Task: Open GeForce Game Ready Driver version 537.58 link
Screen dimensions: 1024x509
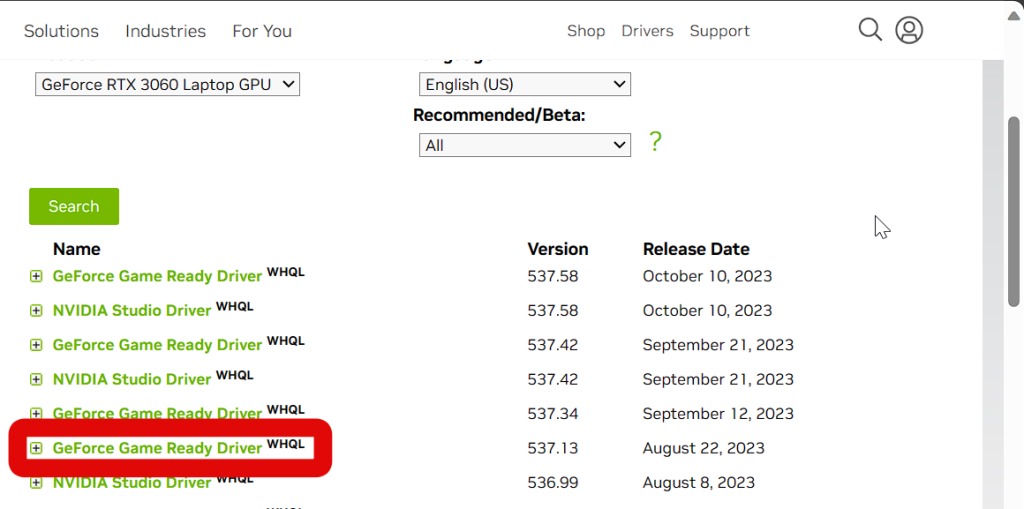Action: (x=157, y=277)
